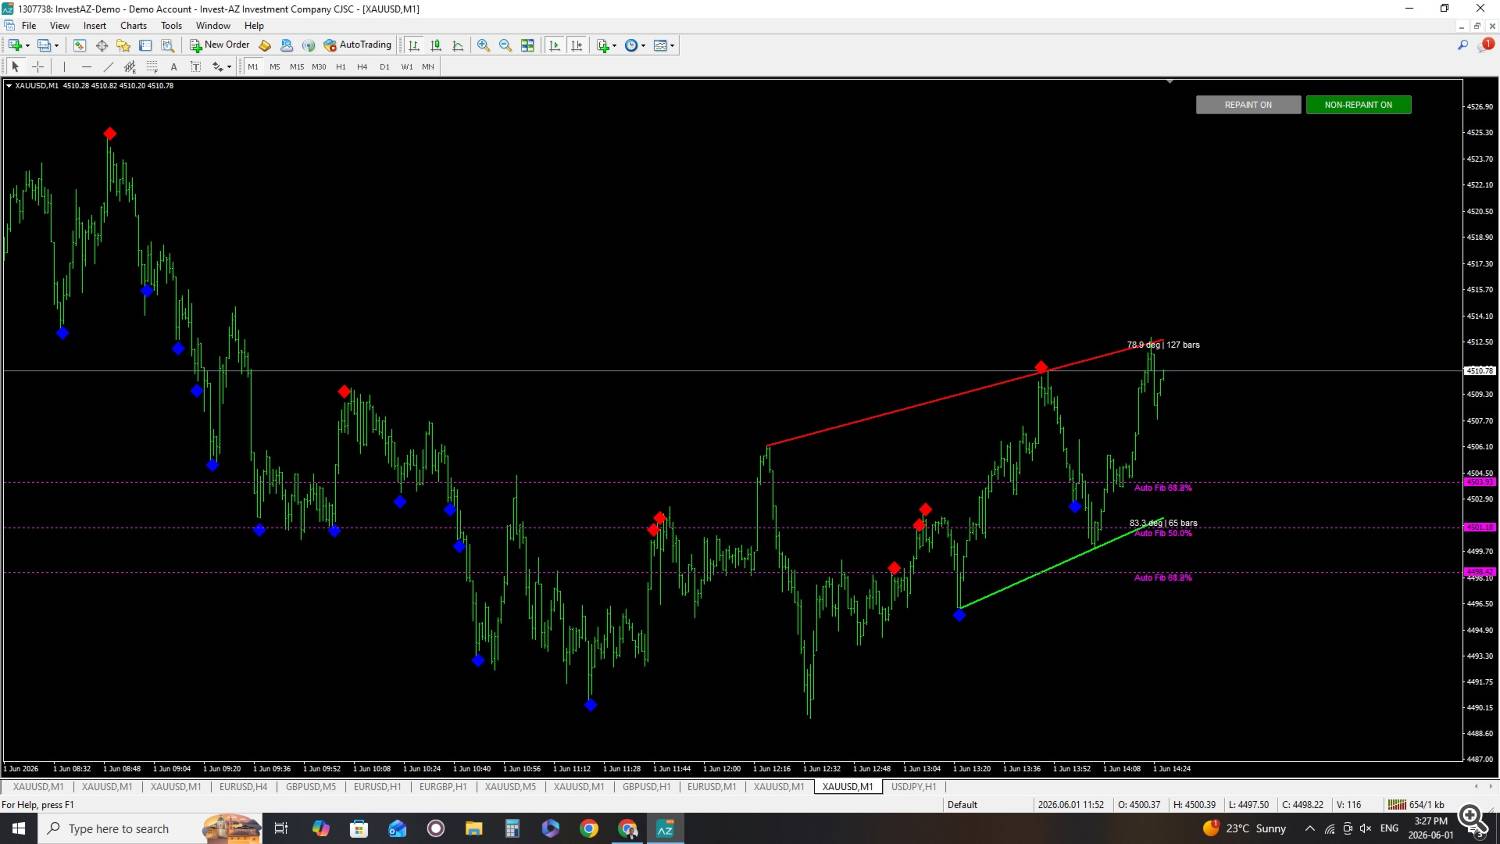Draw a vertical line tool
1500x844 pixels.
(x=64, y=67)
